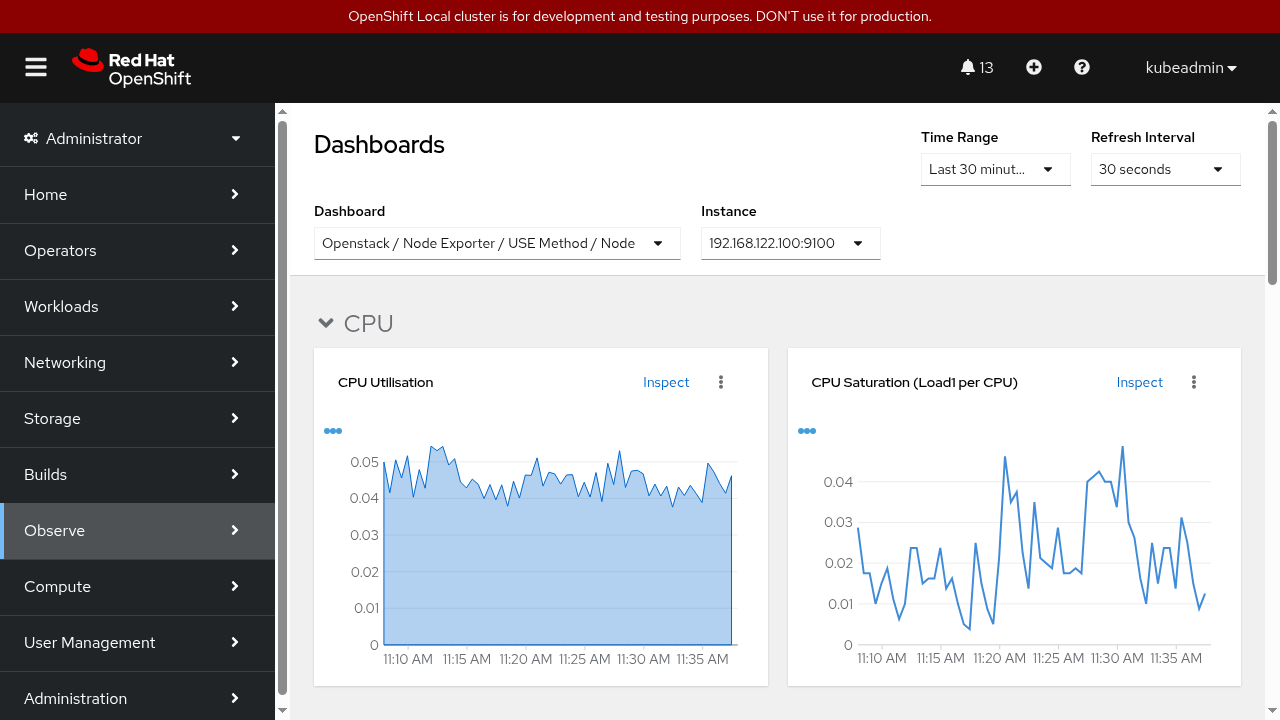
Task: Open the Refresh Interval dropdown
Action: tap(1165, 169)
